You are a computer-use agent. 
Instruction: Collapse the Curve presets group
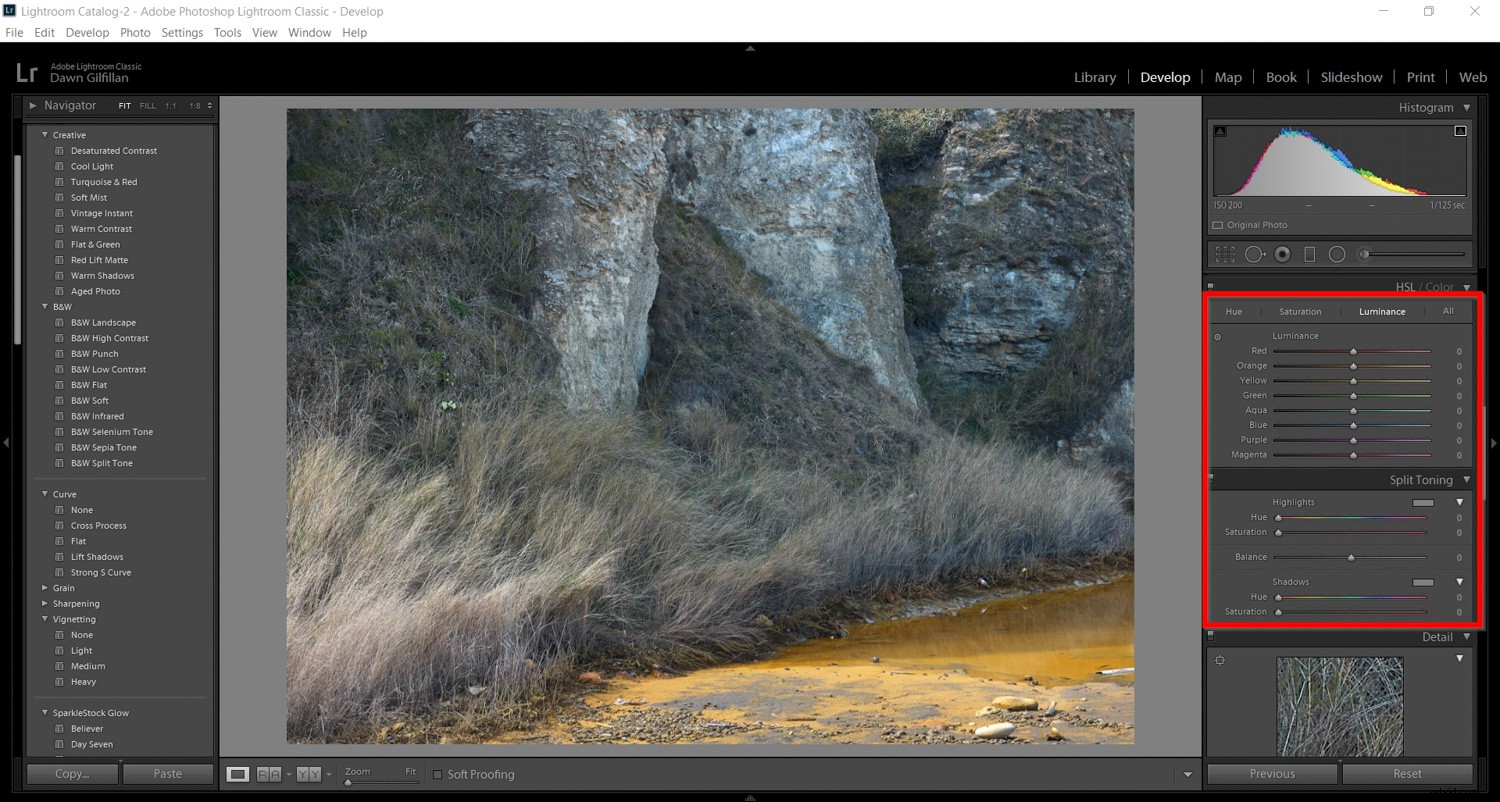[44, 493]
